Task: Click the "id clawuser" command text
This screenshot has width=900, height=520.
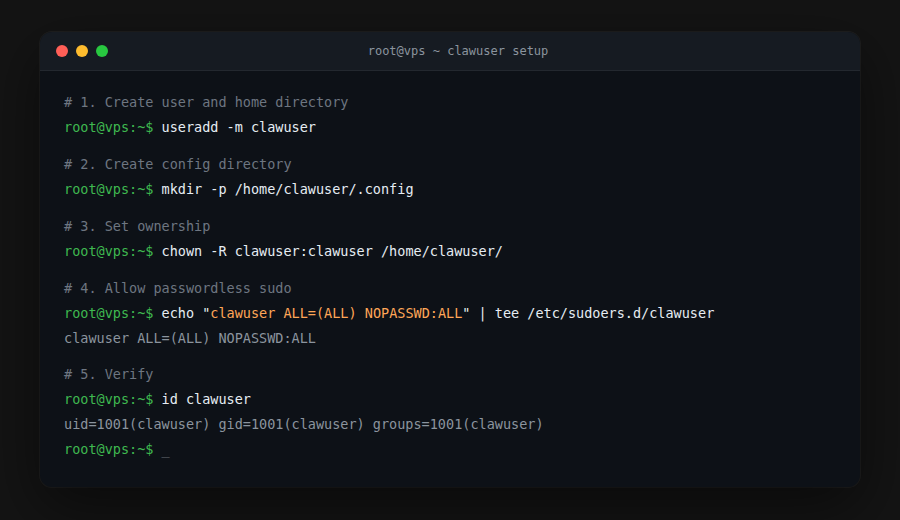Action: (206, 399)
